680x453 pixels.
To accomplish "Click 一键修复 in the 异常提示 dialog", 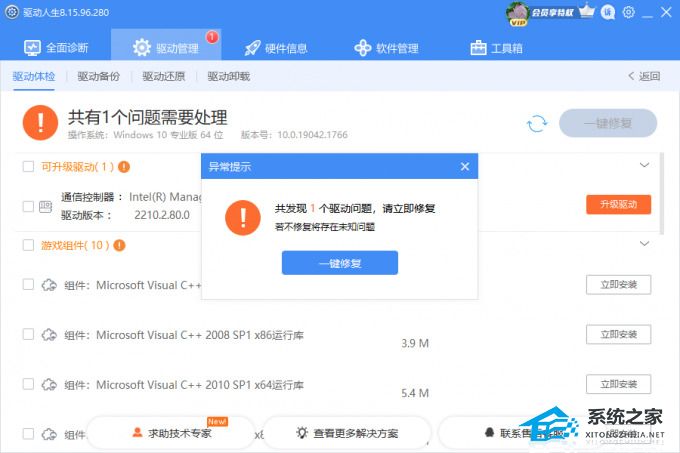I will click(x=340, y=263).
